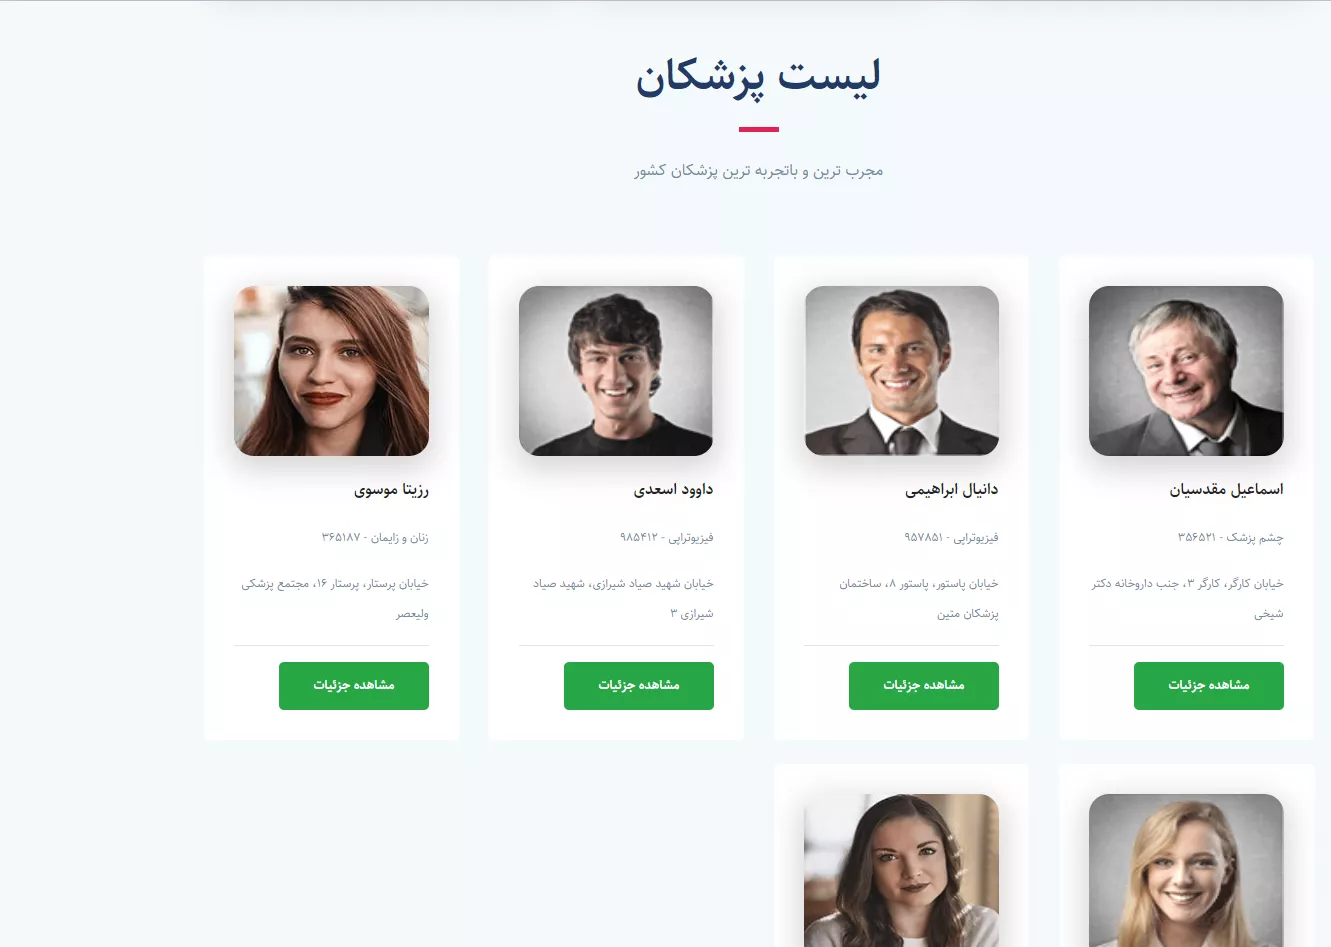The image size is (1331, 947).
Task: Select داوود اسعدی's profile picture
Action: click(616, 371)
